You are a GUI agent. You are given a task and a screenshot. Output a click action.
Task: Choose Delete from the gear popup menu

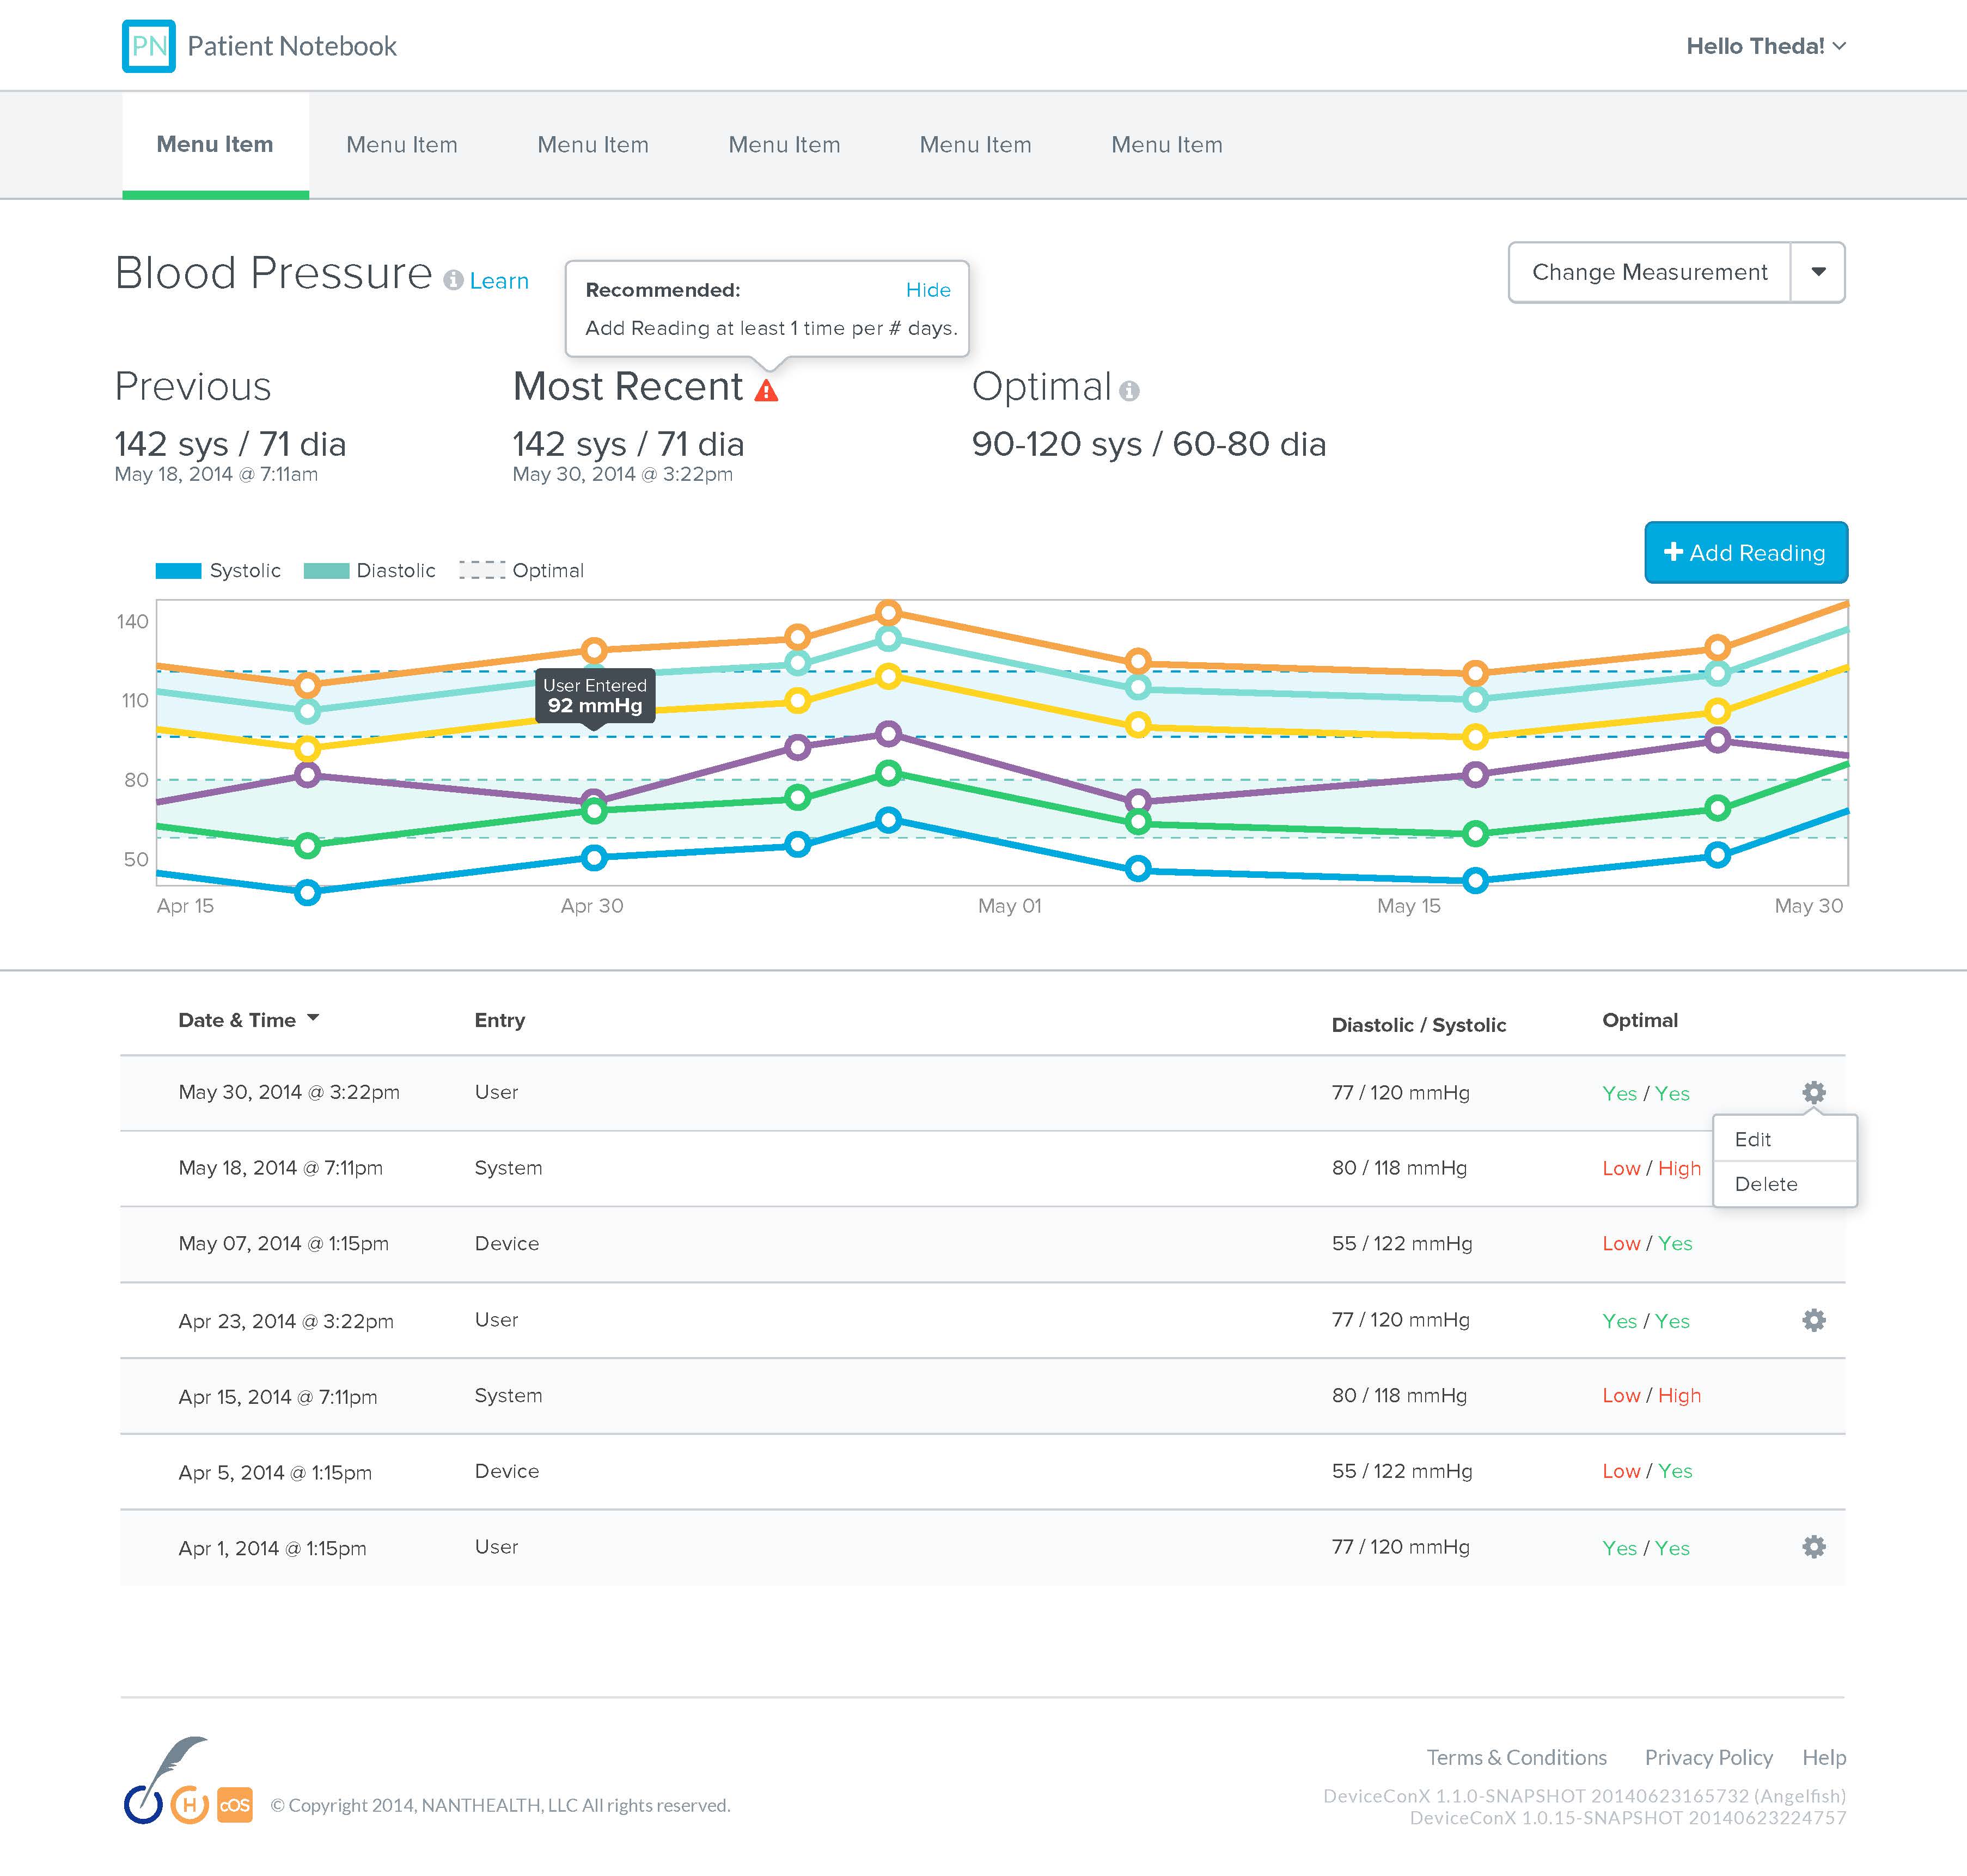[1784, 1184]
